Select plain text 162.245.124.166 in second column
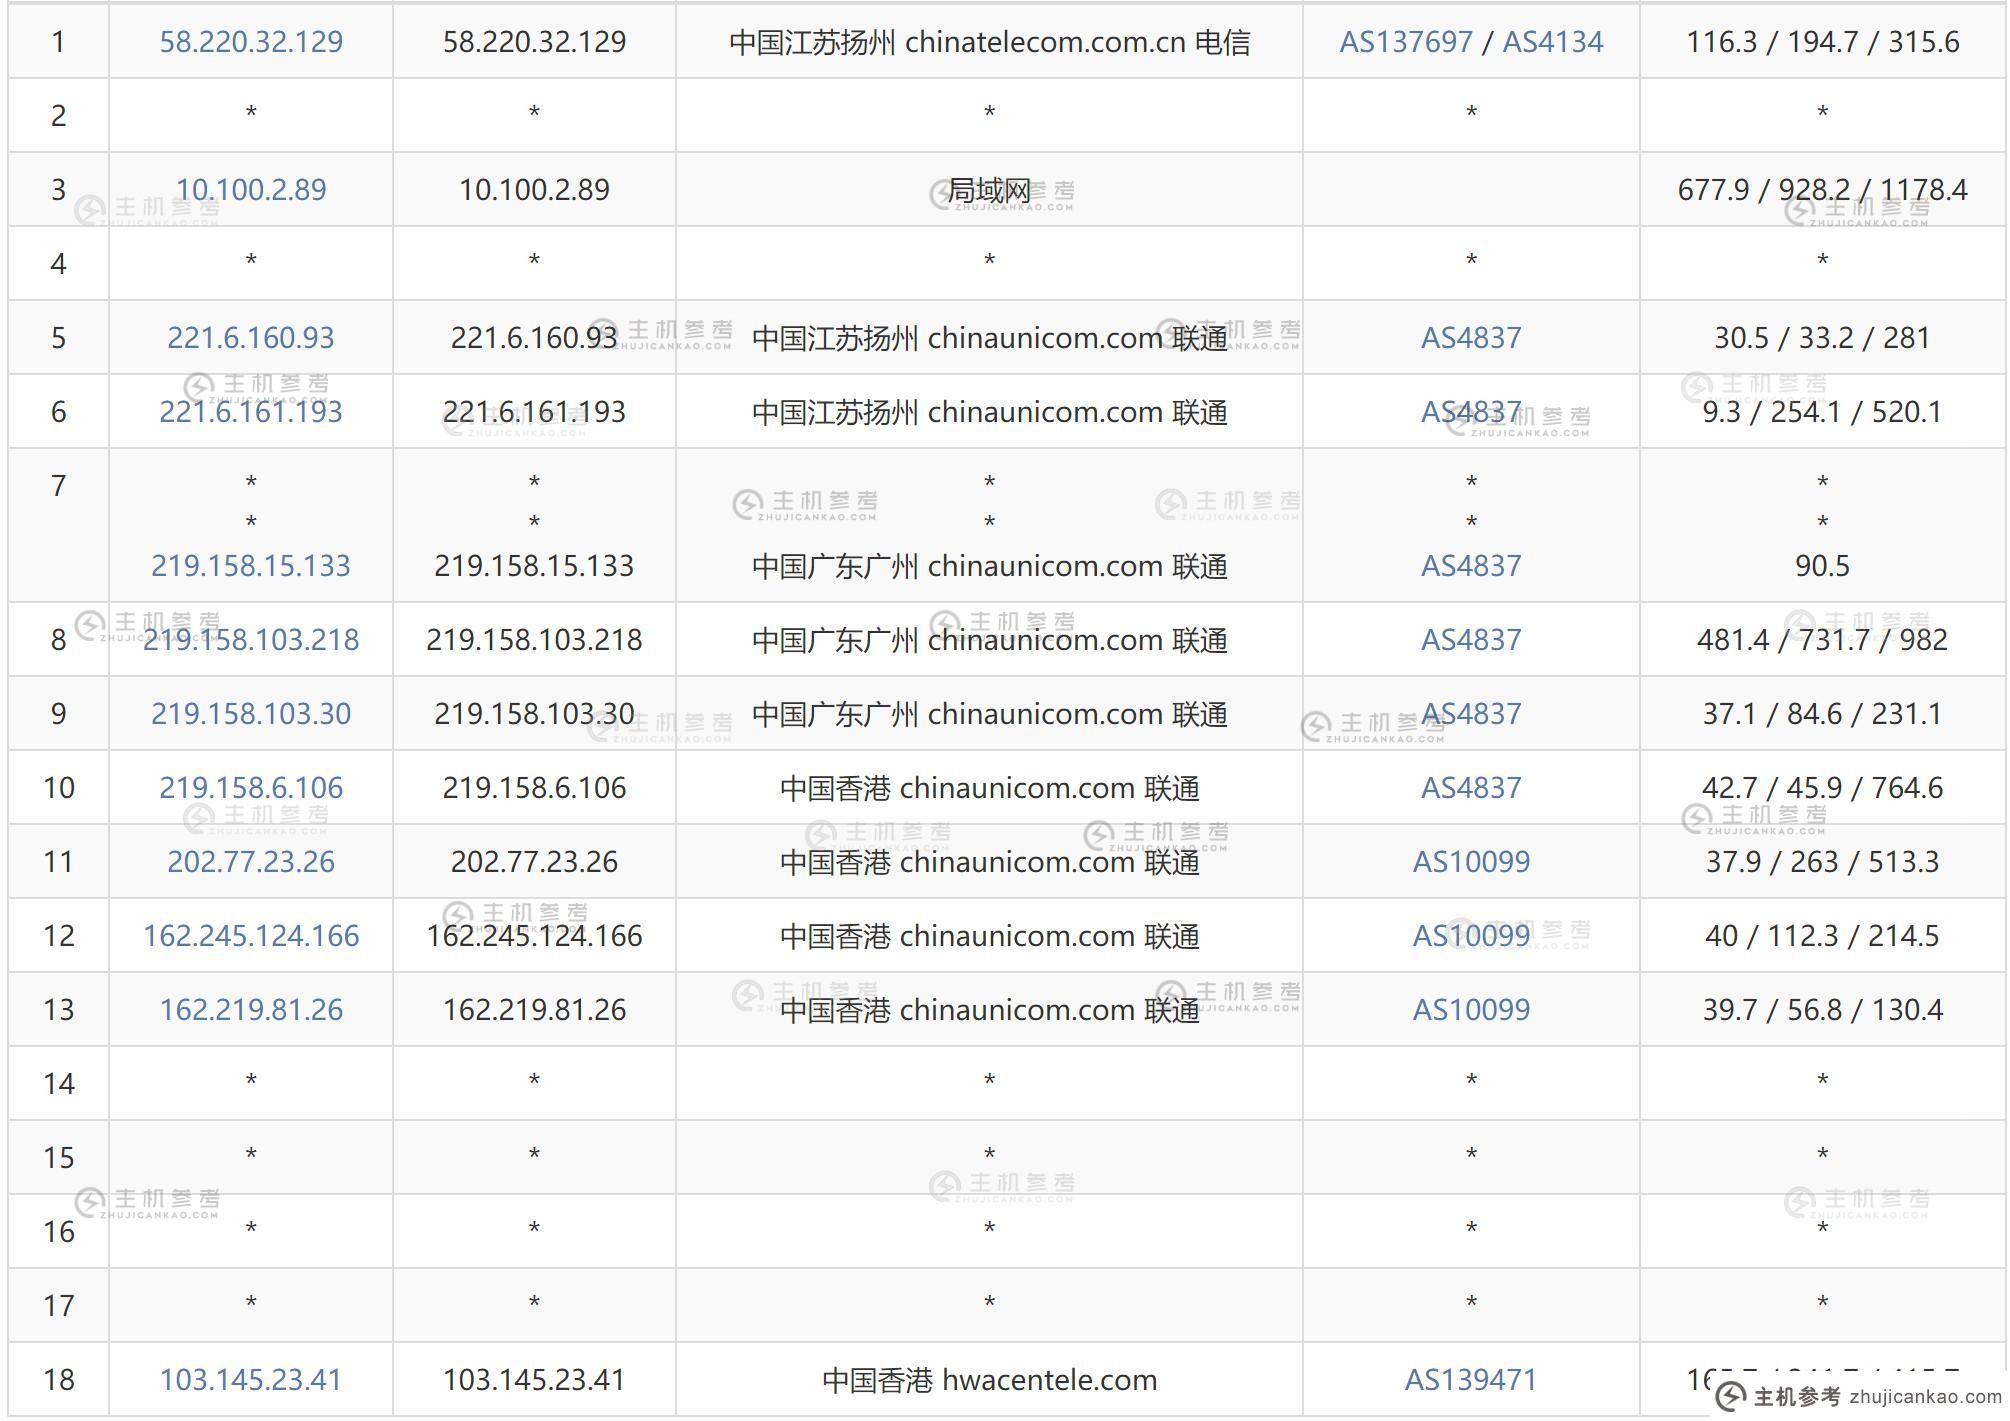This screenshot has height=1421, width=2010. [534, 936]
